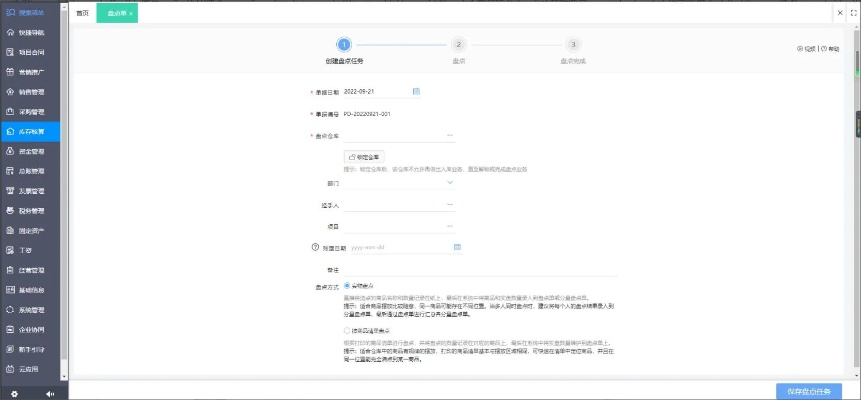Open 工资 in the sidebar
The width and height of the screenshot is (861, 400).
point(30,250)
